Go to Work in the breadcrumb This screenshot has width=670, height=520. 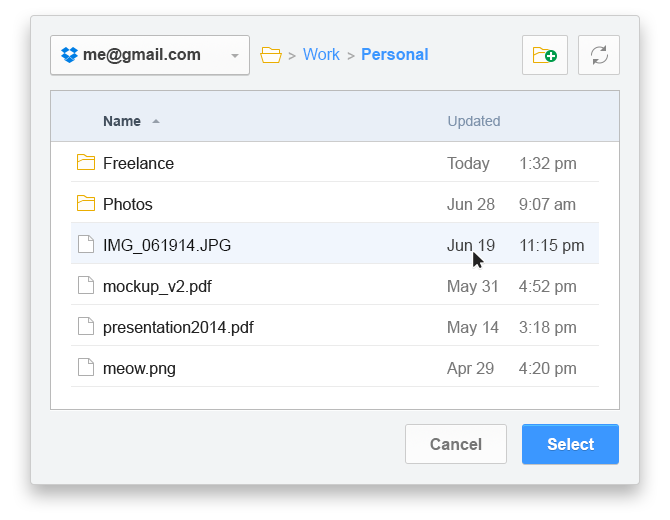point(321,55)
